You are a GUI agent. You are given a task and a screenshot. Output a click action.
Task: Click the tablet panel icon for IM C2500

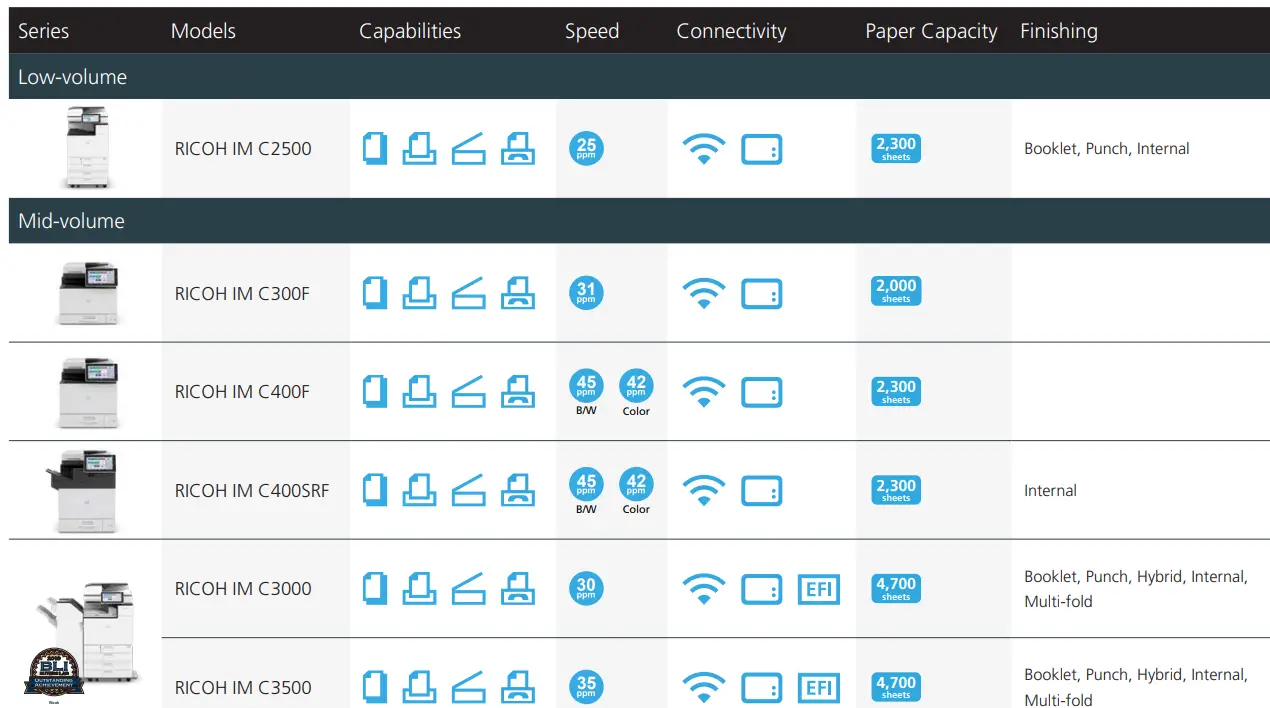pos(762,150)
